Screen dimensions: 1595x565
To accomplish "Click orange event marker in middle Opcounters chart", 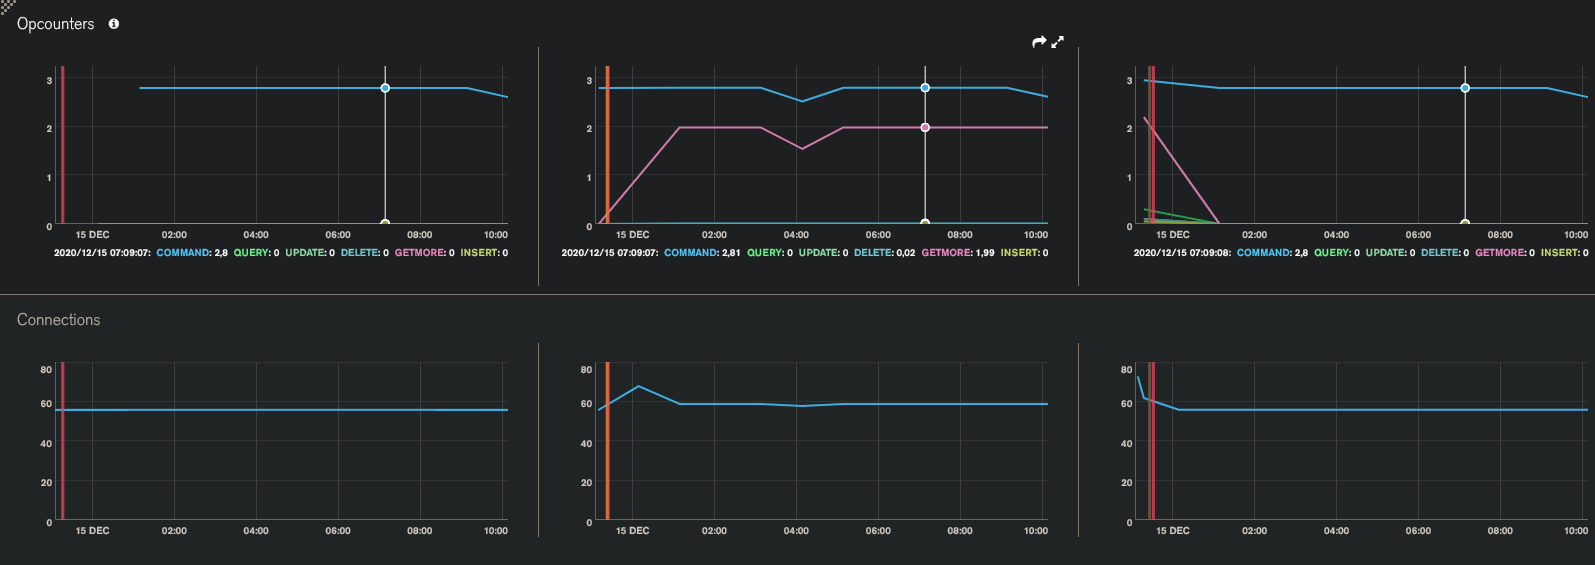I will pyautogui.click(x=607, y=145).
